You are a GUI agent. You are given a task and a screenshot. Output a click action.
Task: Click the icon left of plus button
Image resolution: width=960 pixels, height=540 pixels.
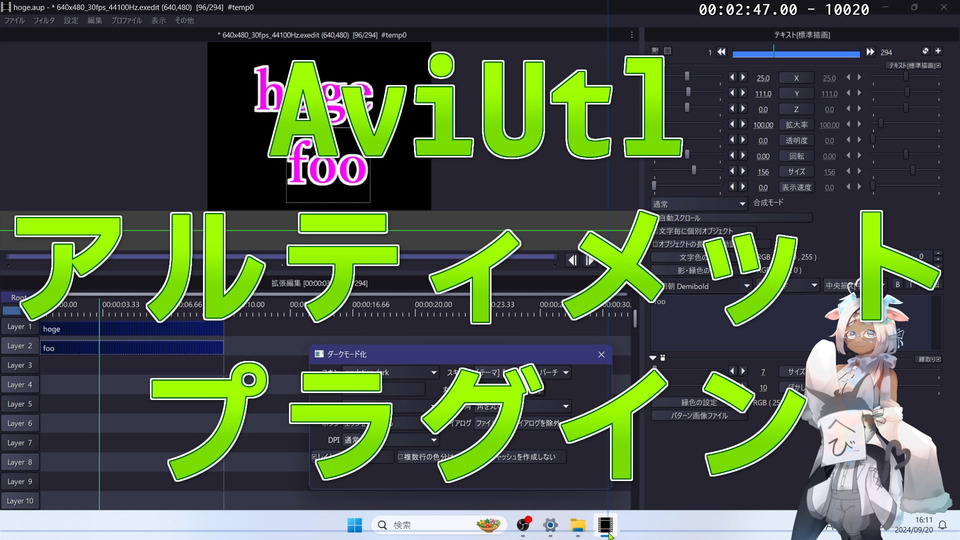pos(925,51)
